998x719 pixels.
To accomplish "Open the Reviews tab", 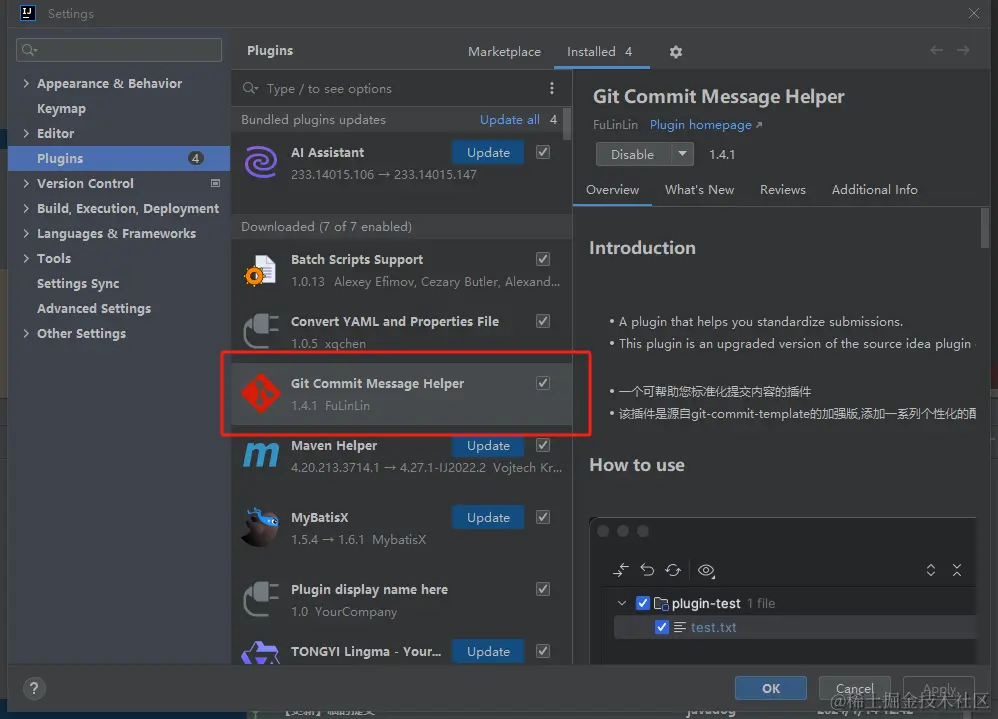I will 783,190.
